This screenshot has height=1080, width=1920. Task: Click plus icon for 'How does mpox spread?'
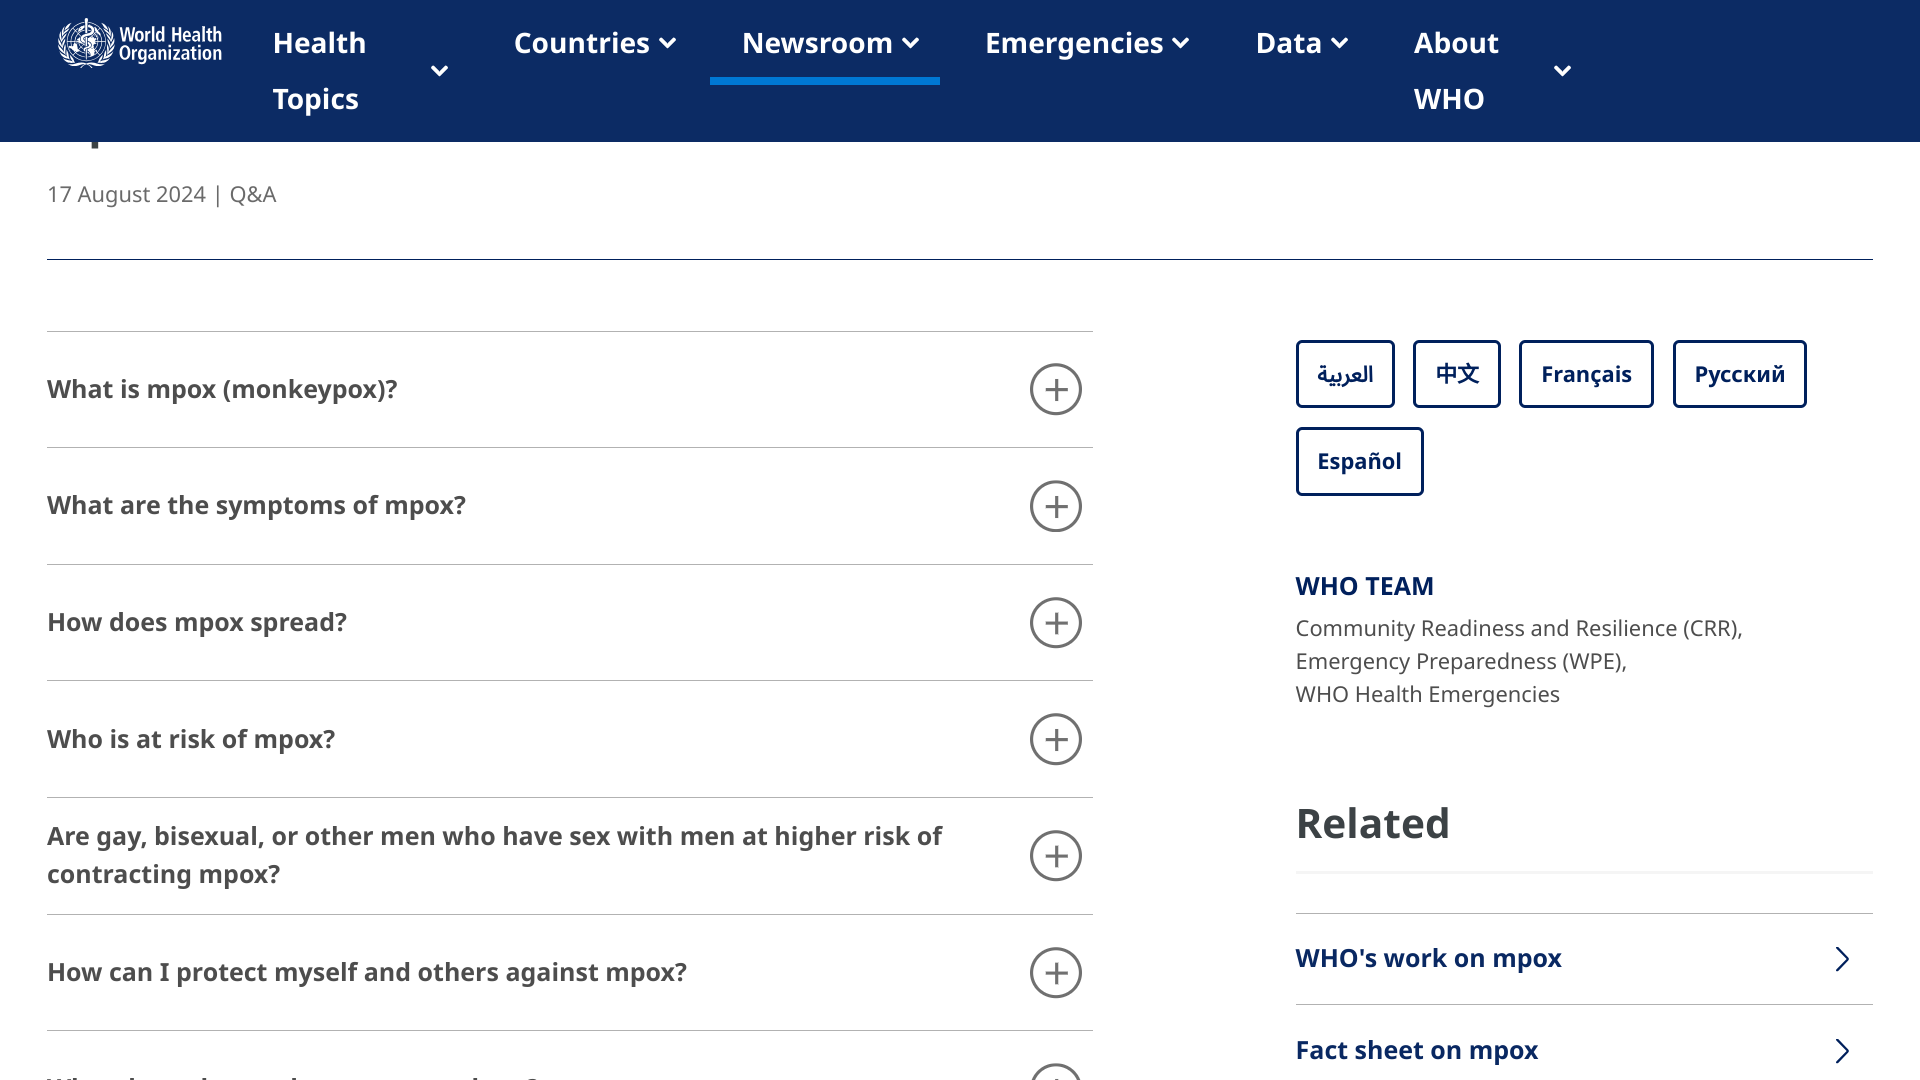(1055, 623)
